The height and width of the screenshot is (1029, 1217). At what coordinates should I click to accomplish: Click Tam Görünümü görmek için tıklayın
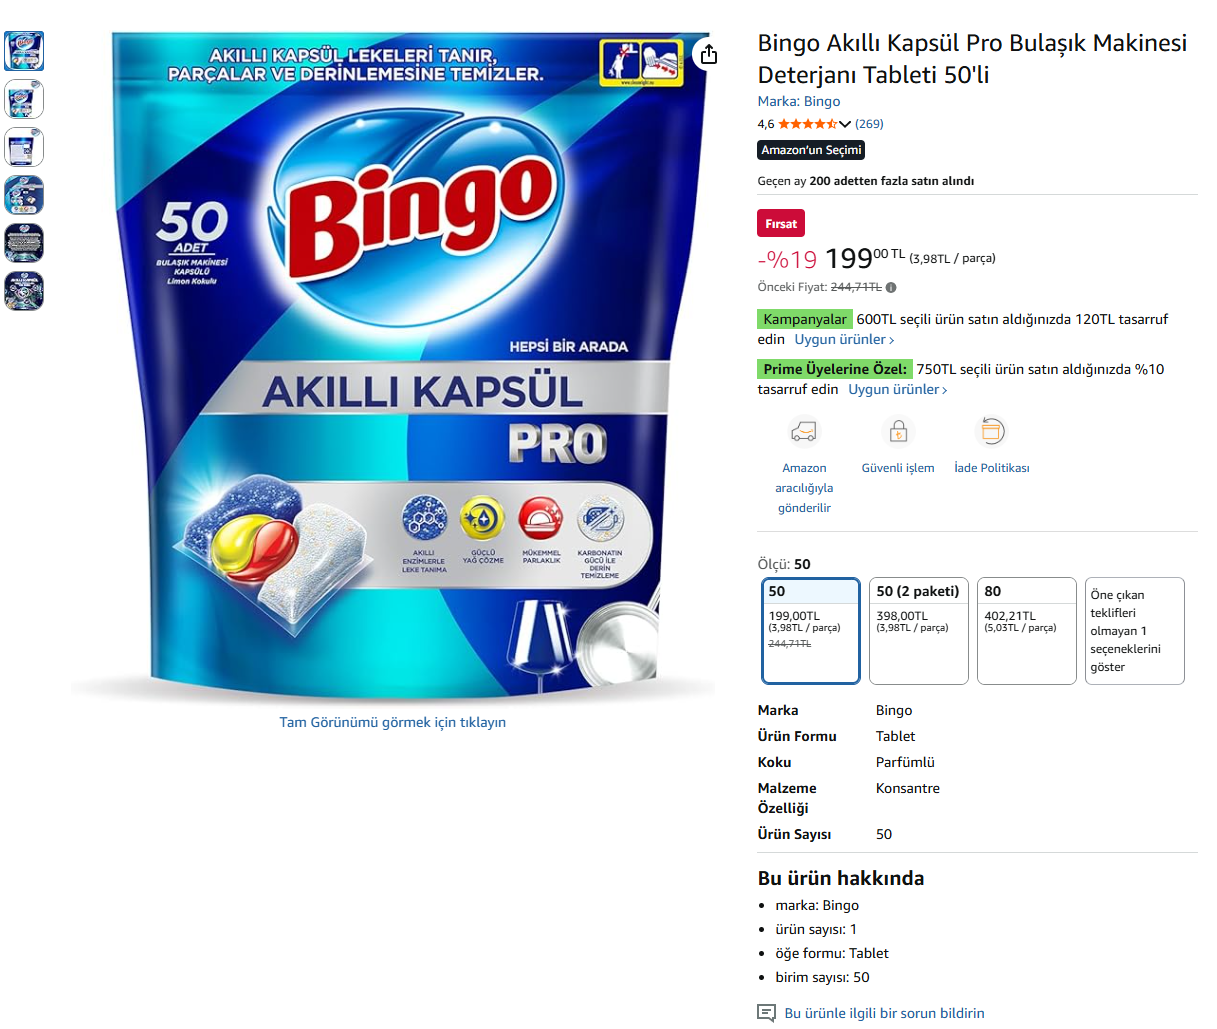(x=393, y=722)
